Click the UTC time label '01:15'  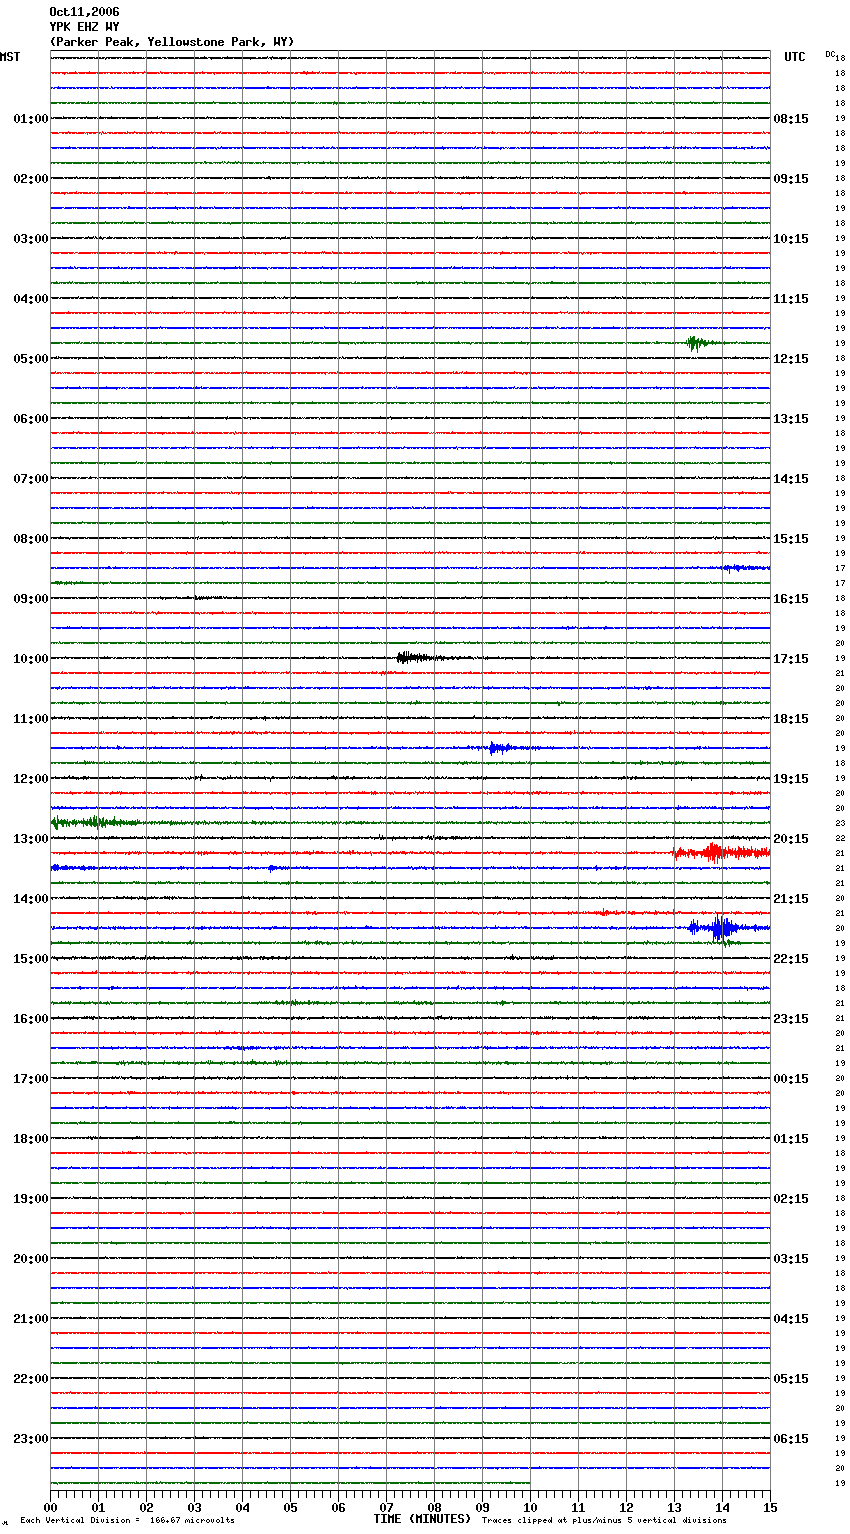coord(791,1139)
